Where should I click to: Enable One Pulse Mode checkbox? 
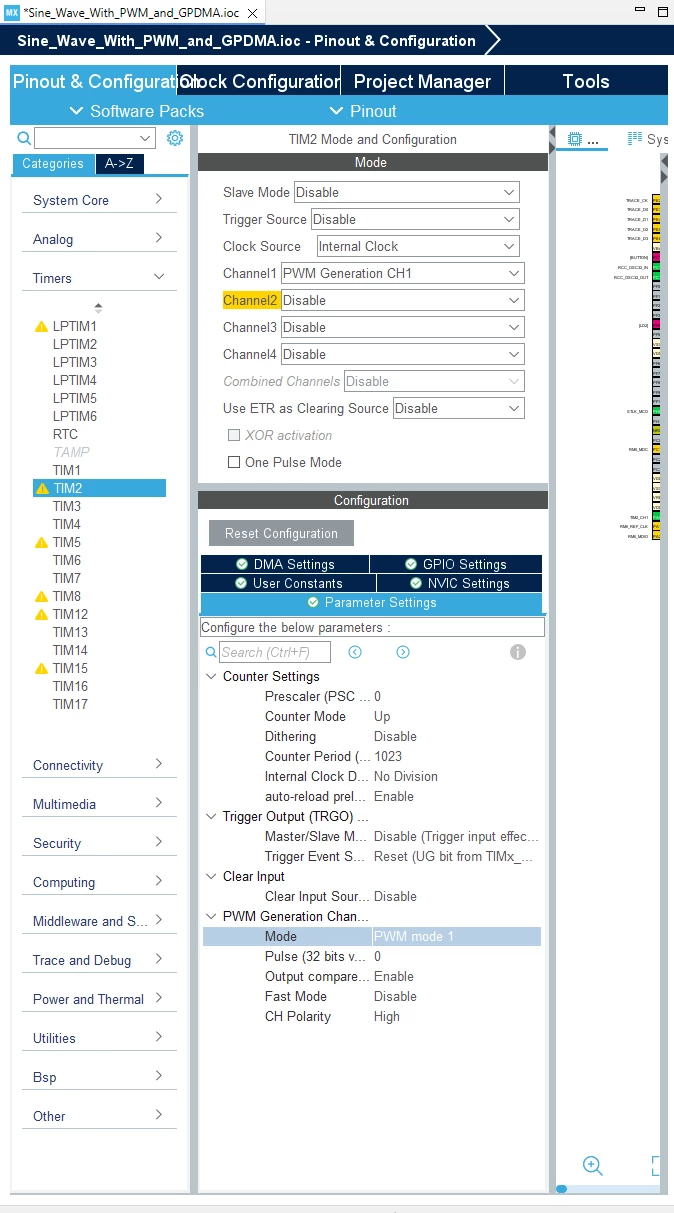[x=234, y=462]
